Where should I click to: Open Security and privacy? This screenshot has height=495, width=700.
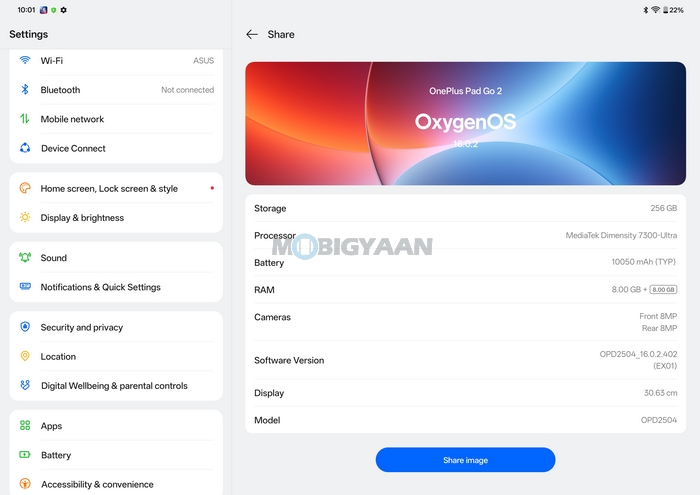[x=116, y=327]
